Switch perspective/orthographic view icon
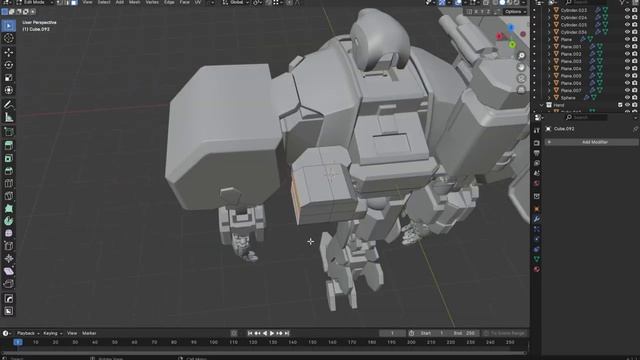This screenshot has width=640, height=360. click(x=521, y=90)
